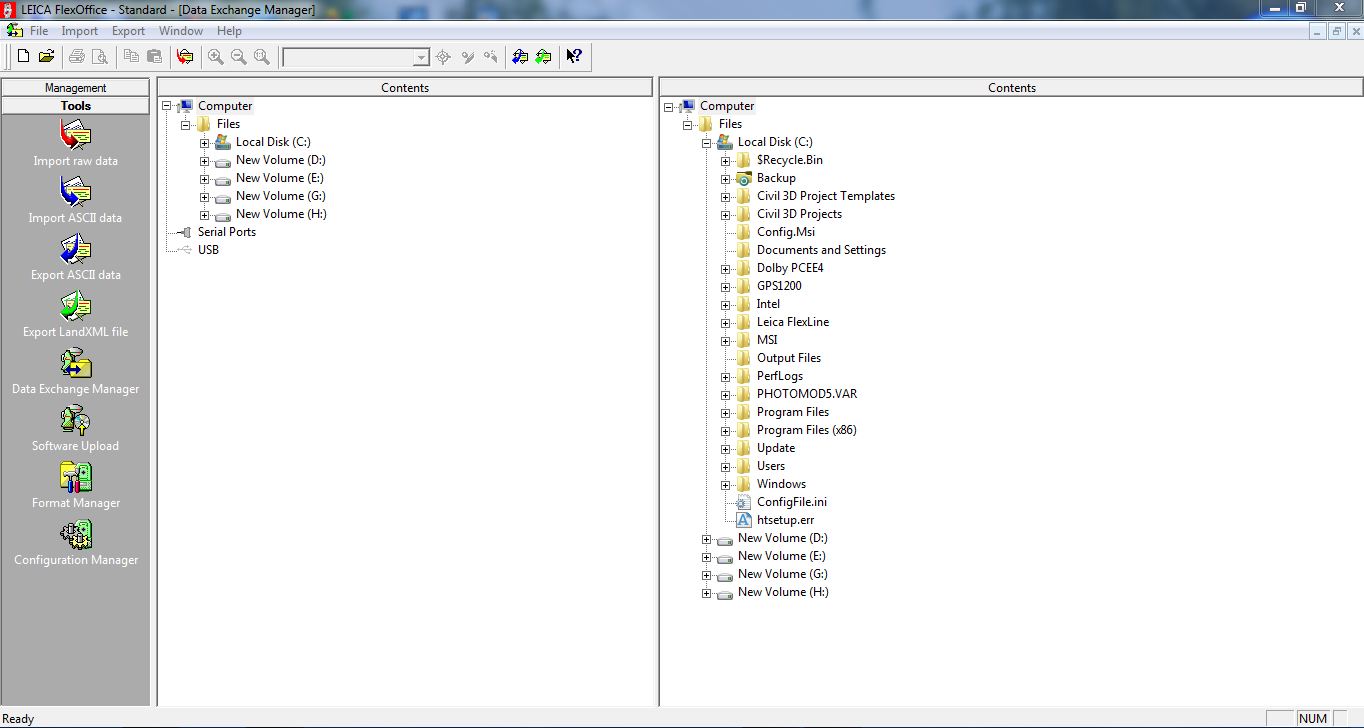Click the Zoom 1:1 magnifier icon
The width and height of the screenshot is (1364, 728).
pyautogui.click(x=261, y=57)
